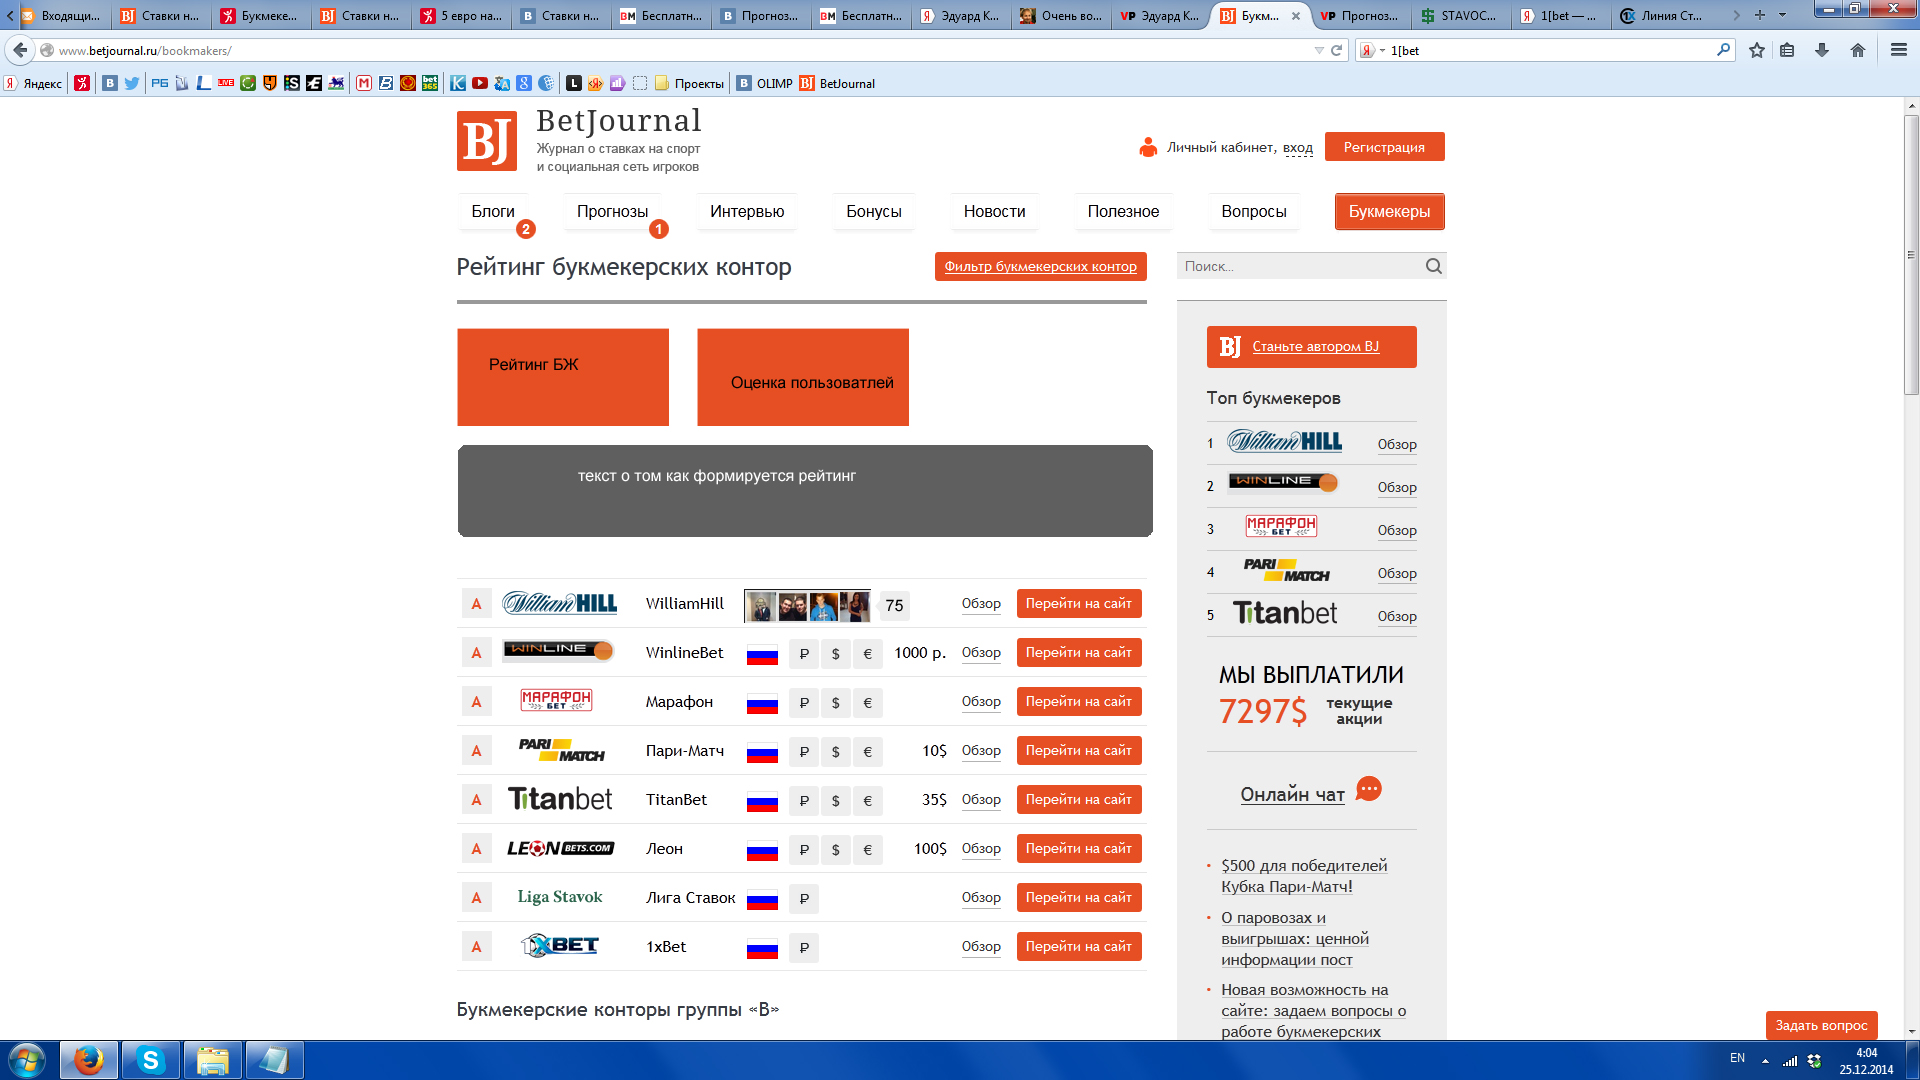Viewport: 1920px width, 1080px height.
Task: Click the Winline logo in Топ букмекеров
Action: click(1283, 483)
